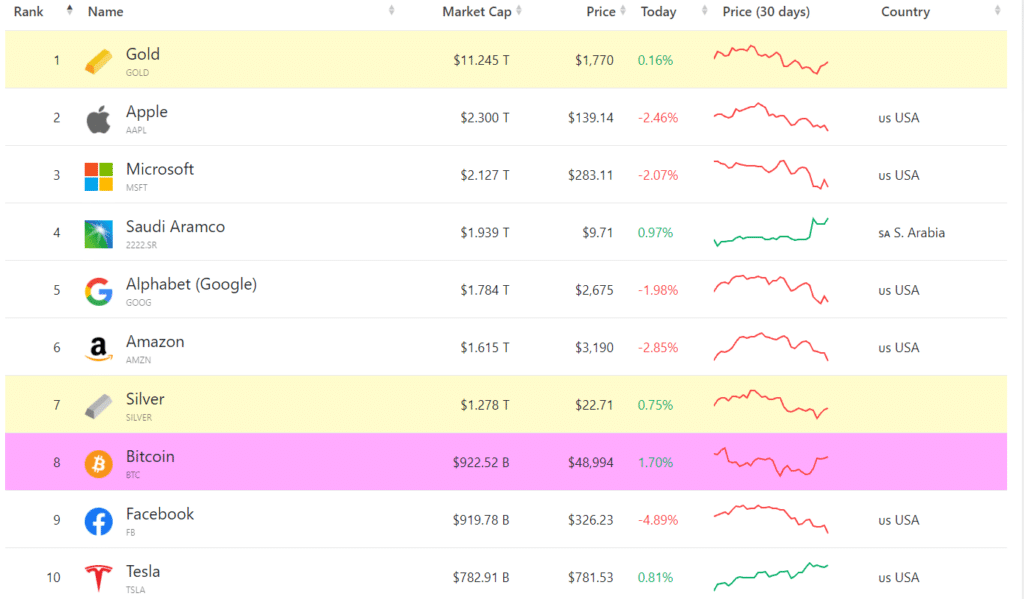This screenshot has width=1024, height=599.
Task: Click Gold's 30-day price chart
Action: click(x=771, y=59)
